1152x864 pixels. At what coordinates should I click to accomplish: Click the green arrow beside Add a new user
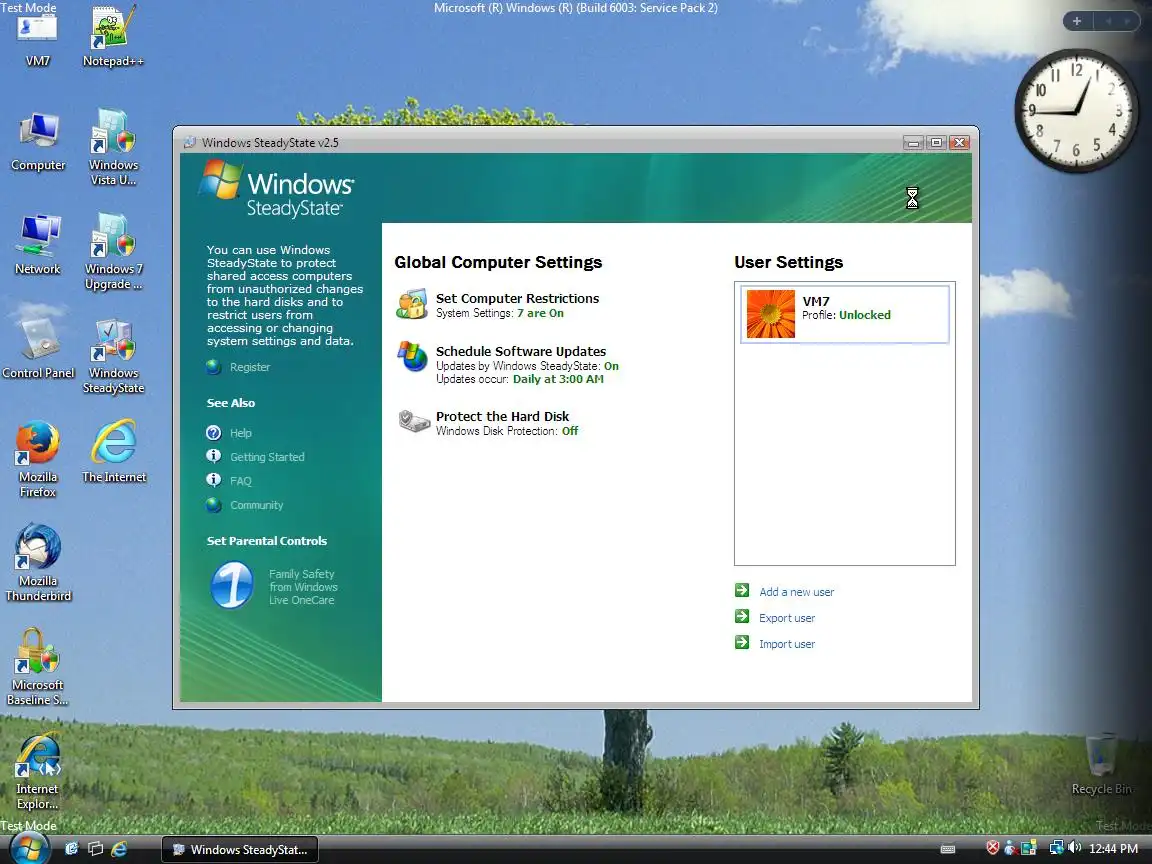tap(742, 591)
